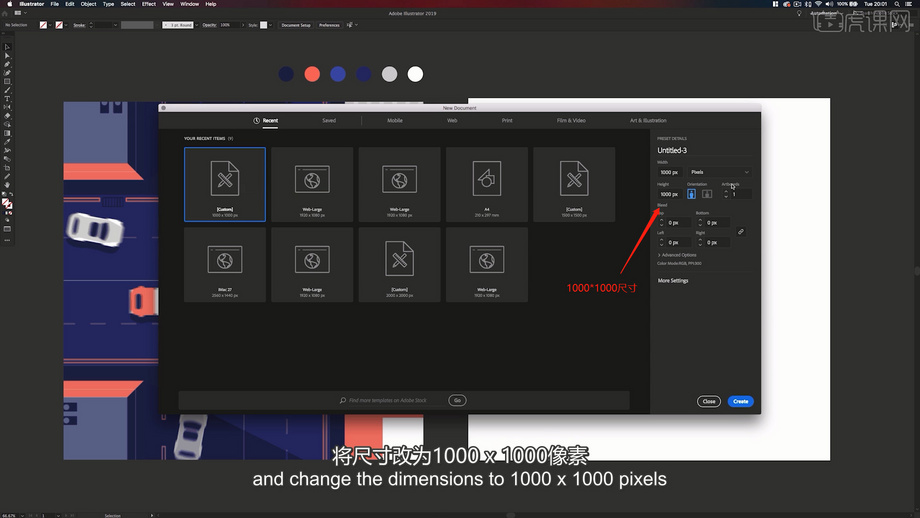Select the Artboard tool

7,168
